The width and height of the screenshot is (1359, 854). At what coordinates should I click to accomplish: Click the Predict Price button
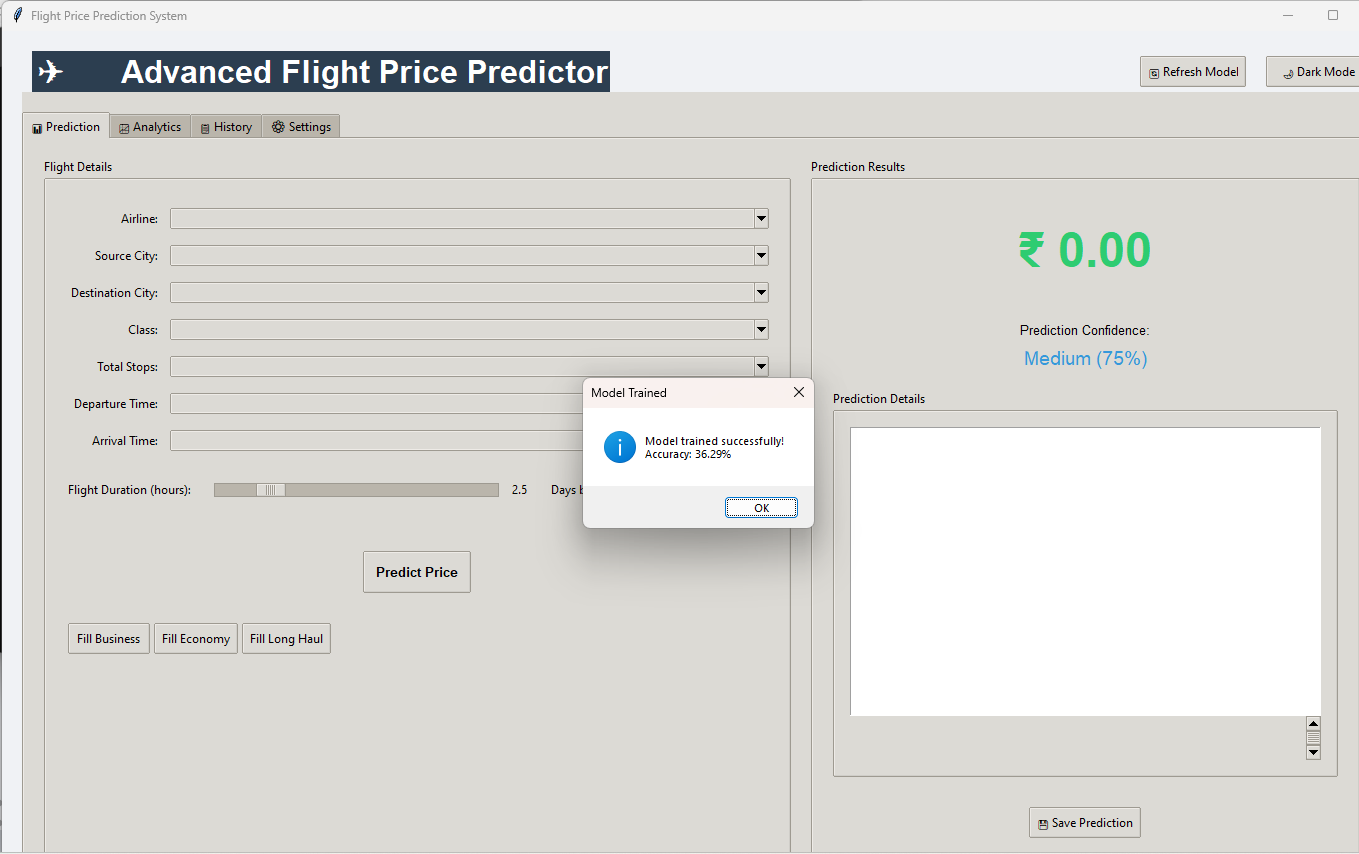(416, 572)
